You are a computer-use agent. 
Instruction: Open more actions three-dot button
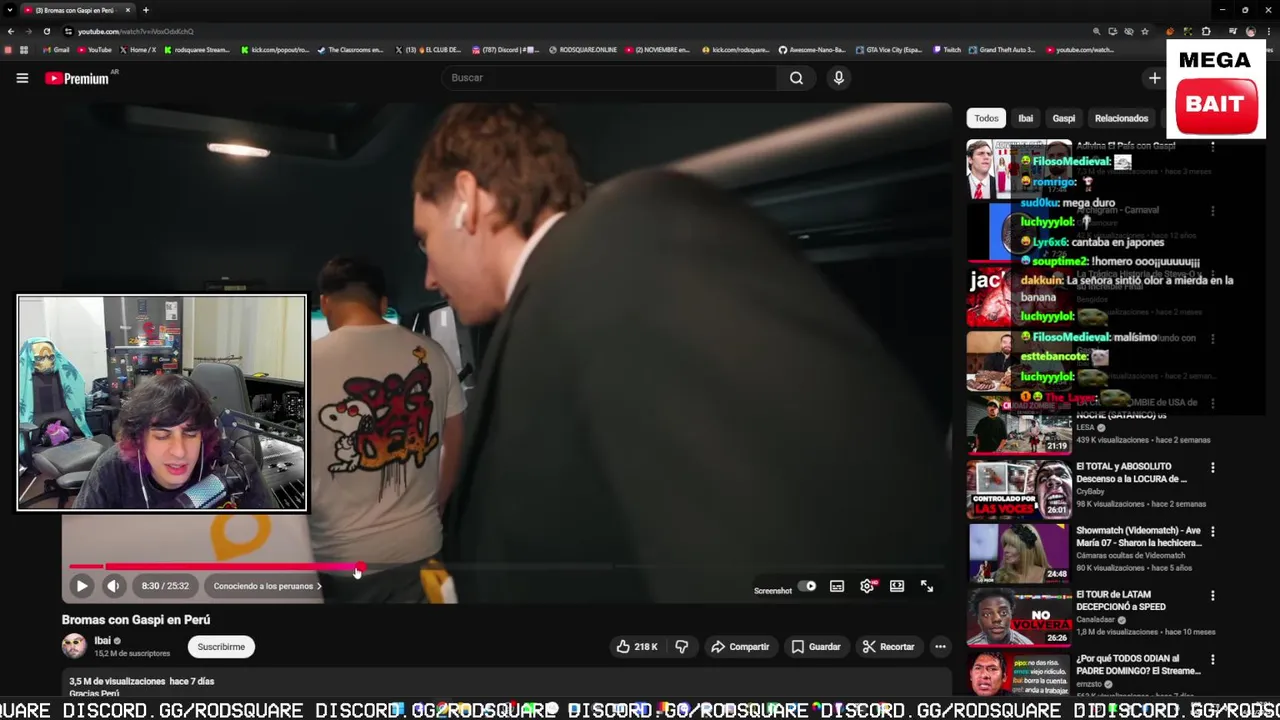(x=940, y=647)
